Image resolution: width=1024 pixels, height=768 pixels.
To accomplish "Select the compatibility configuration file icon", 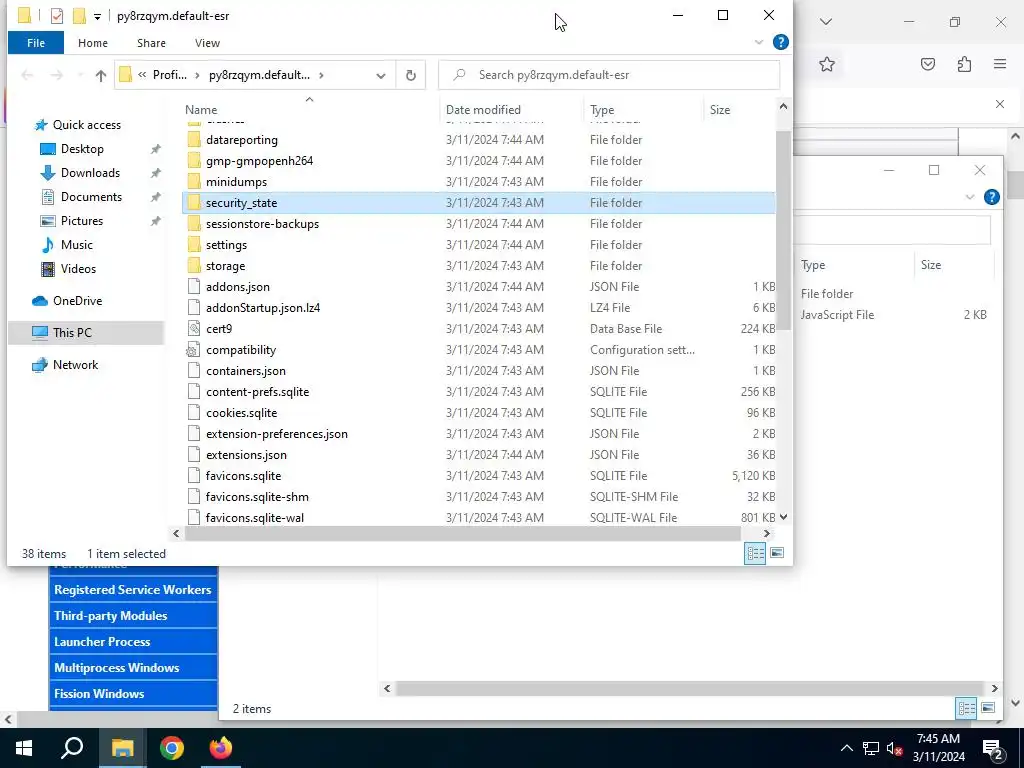I will coord(193,350).
